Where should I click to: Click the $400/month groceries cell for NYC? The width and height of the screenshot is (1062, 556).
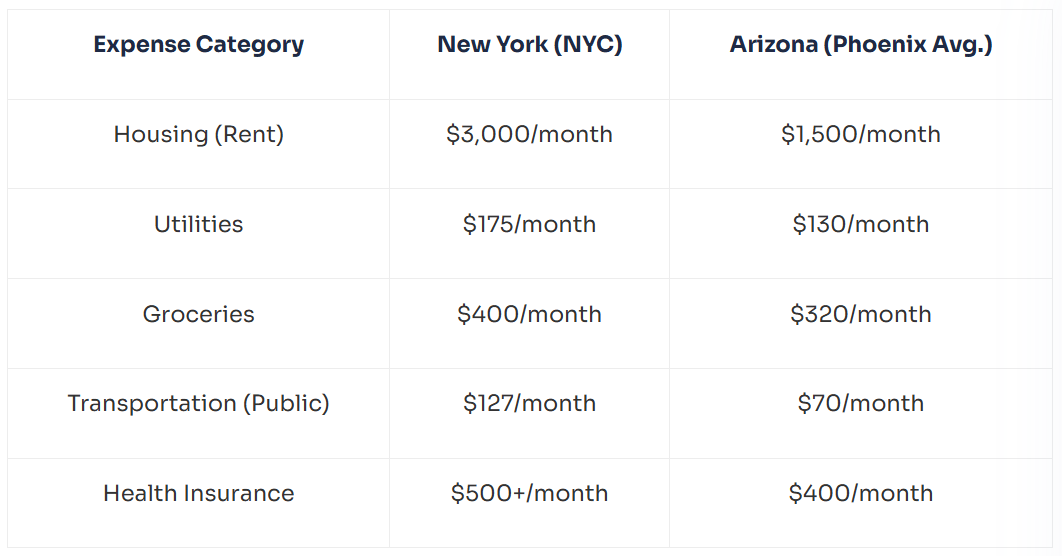(529, 314)
